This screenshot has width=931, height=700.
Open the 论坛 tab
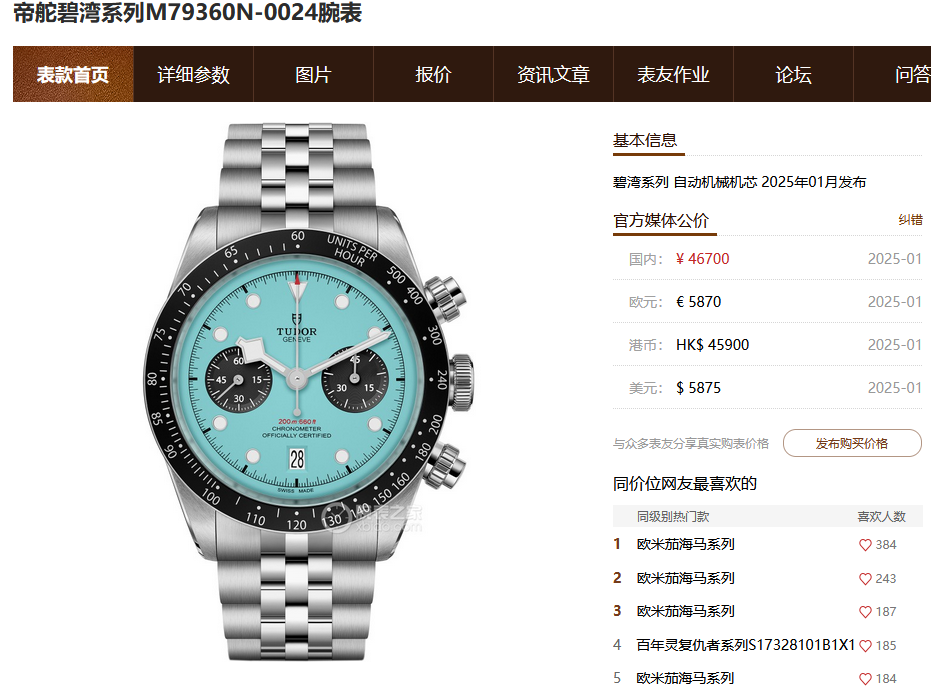pos(793,74)
